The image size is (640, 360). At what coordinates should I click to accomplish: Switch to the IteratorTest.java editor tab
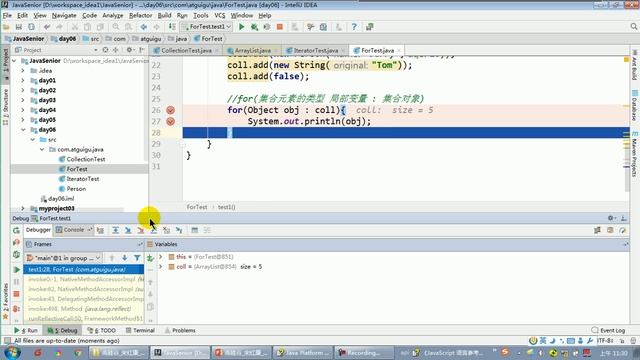(316, 51)
